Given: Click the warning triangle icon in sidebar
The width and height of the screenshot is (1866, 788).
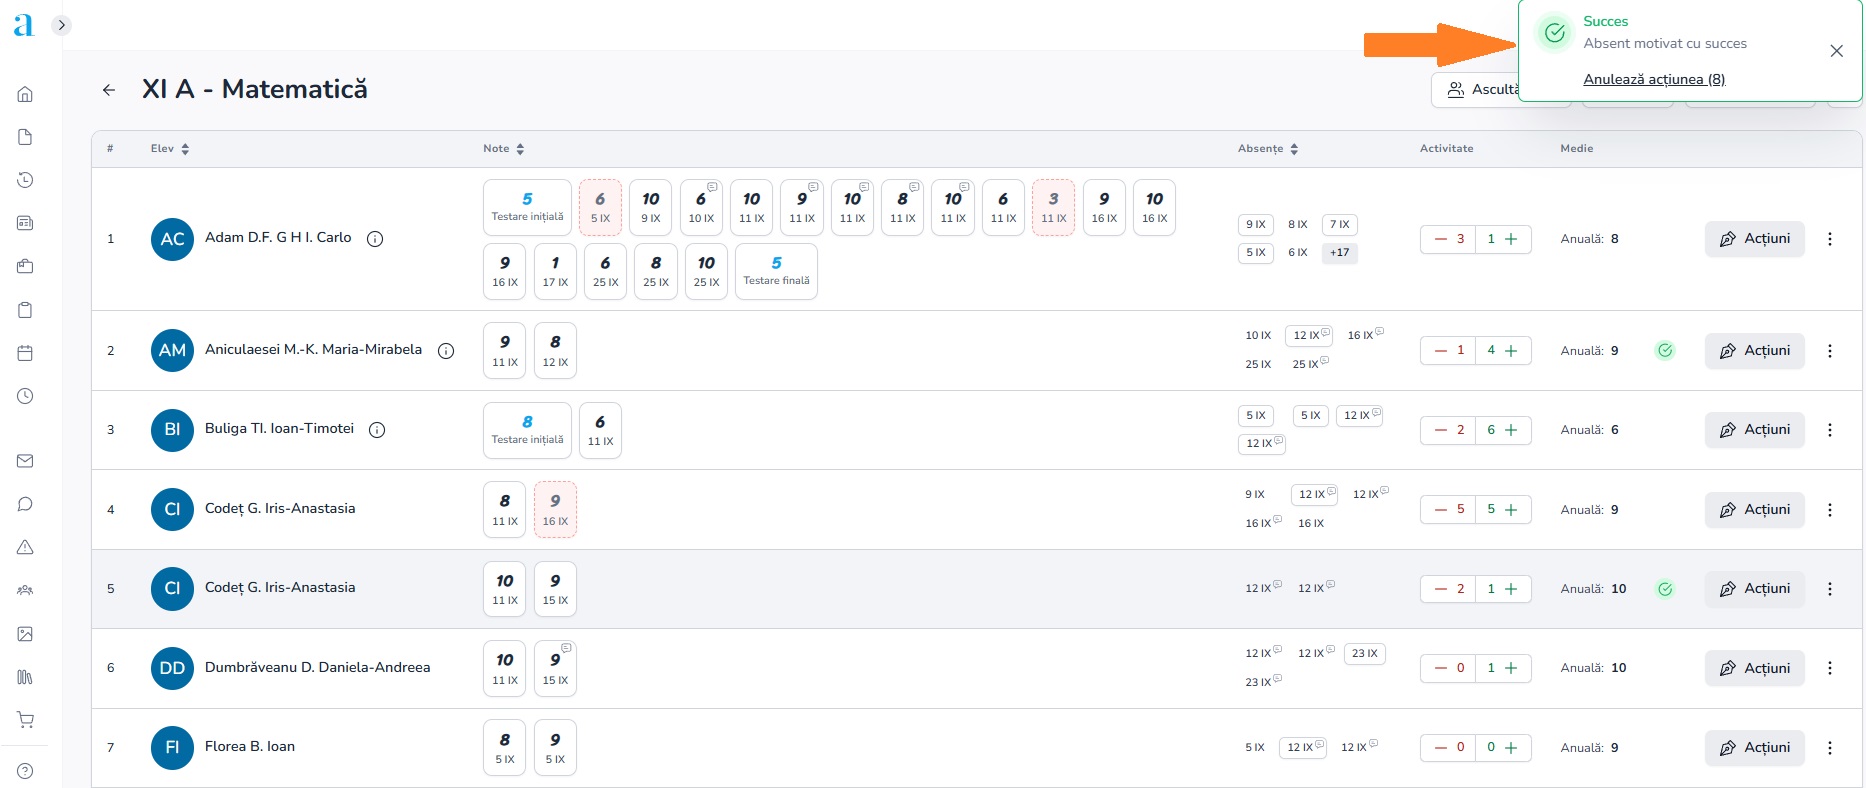Looking at the screenshot, I should [25, 547].
